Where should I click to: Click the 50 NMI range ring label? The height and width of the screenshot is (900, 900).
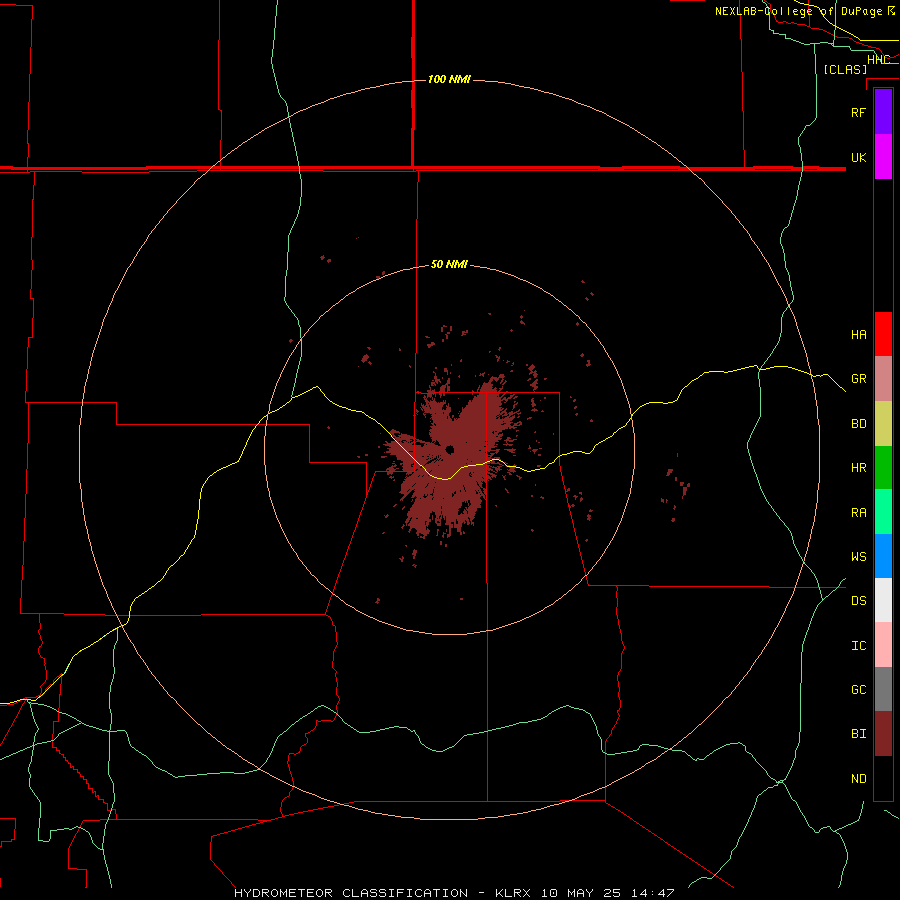click(449, 264)
